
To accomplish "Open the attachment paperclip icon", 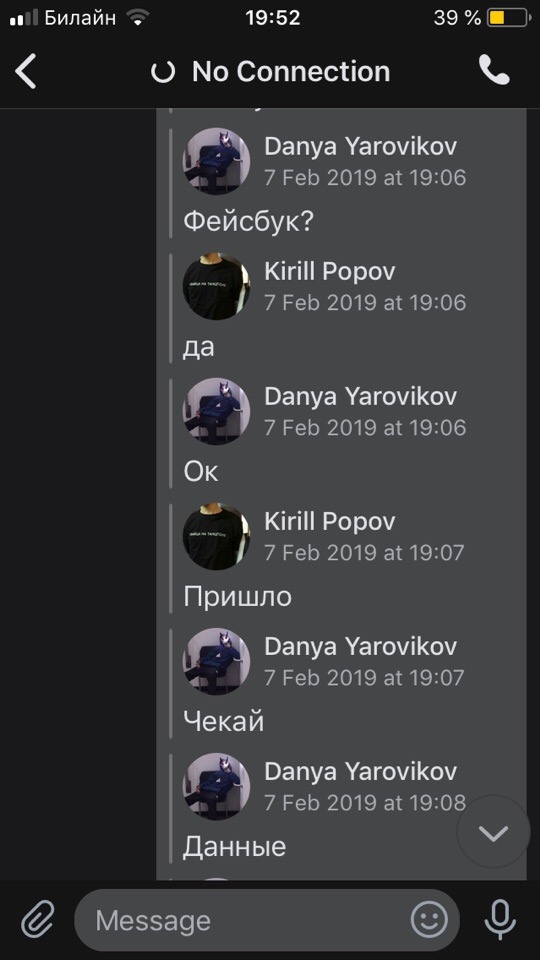I will pyautogui.click(x=37, y=920).
